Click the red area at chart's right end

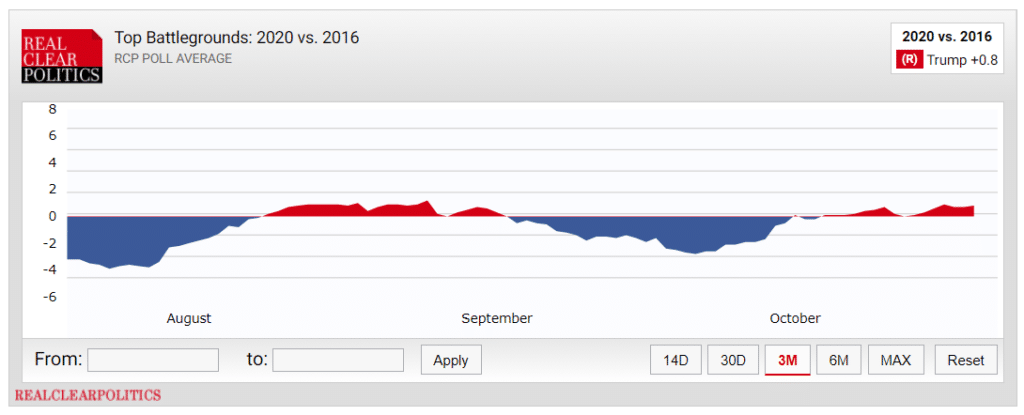[940, 210]
